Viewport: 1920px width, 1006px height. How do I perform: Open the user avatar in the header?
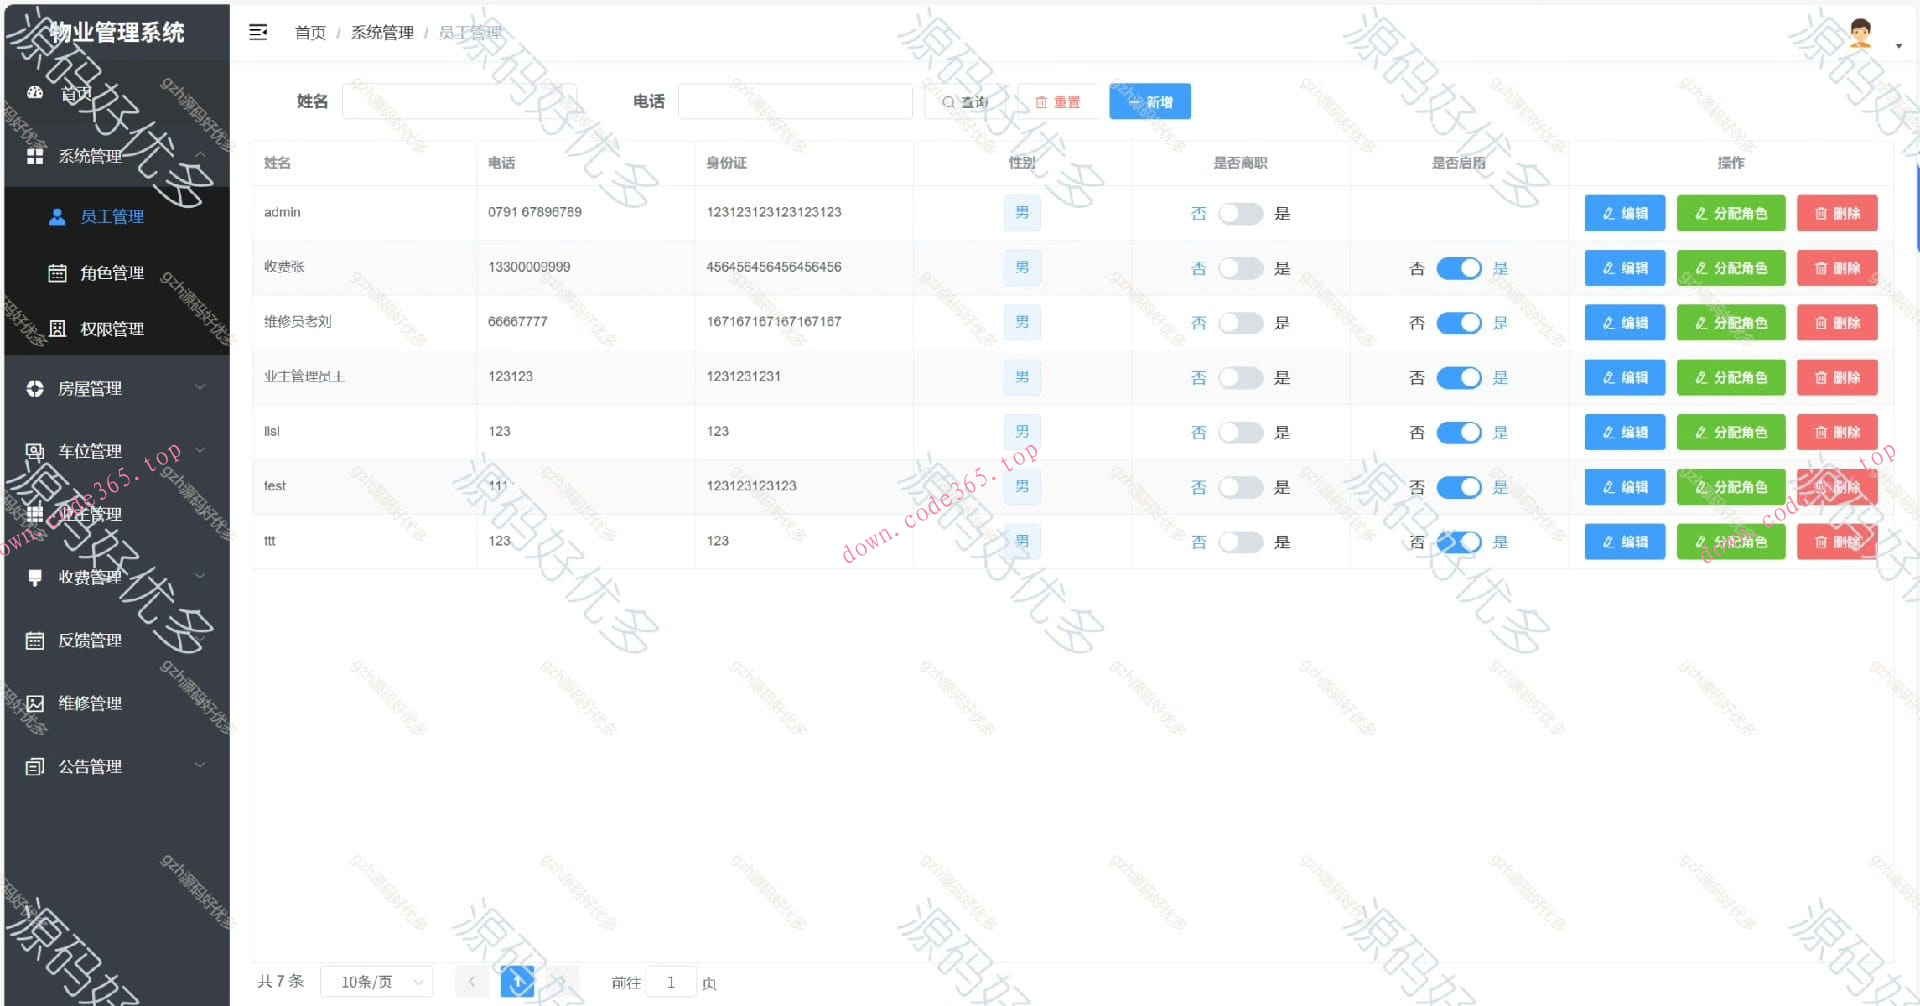coord(1860,33)
